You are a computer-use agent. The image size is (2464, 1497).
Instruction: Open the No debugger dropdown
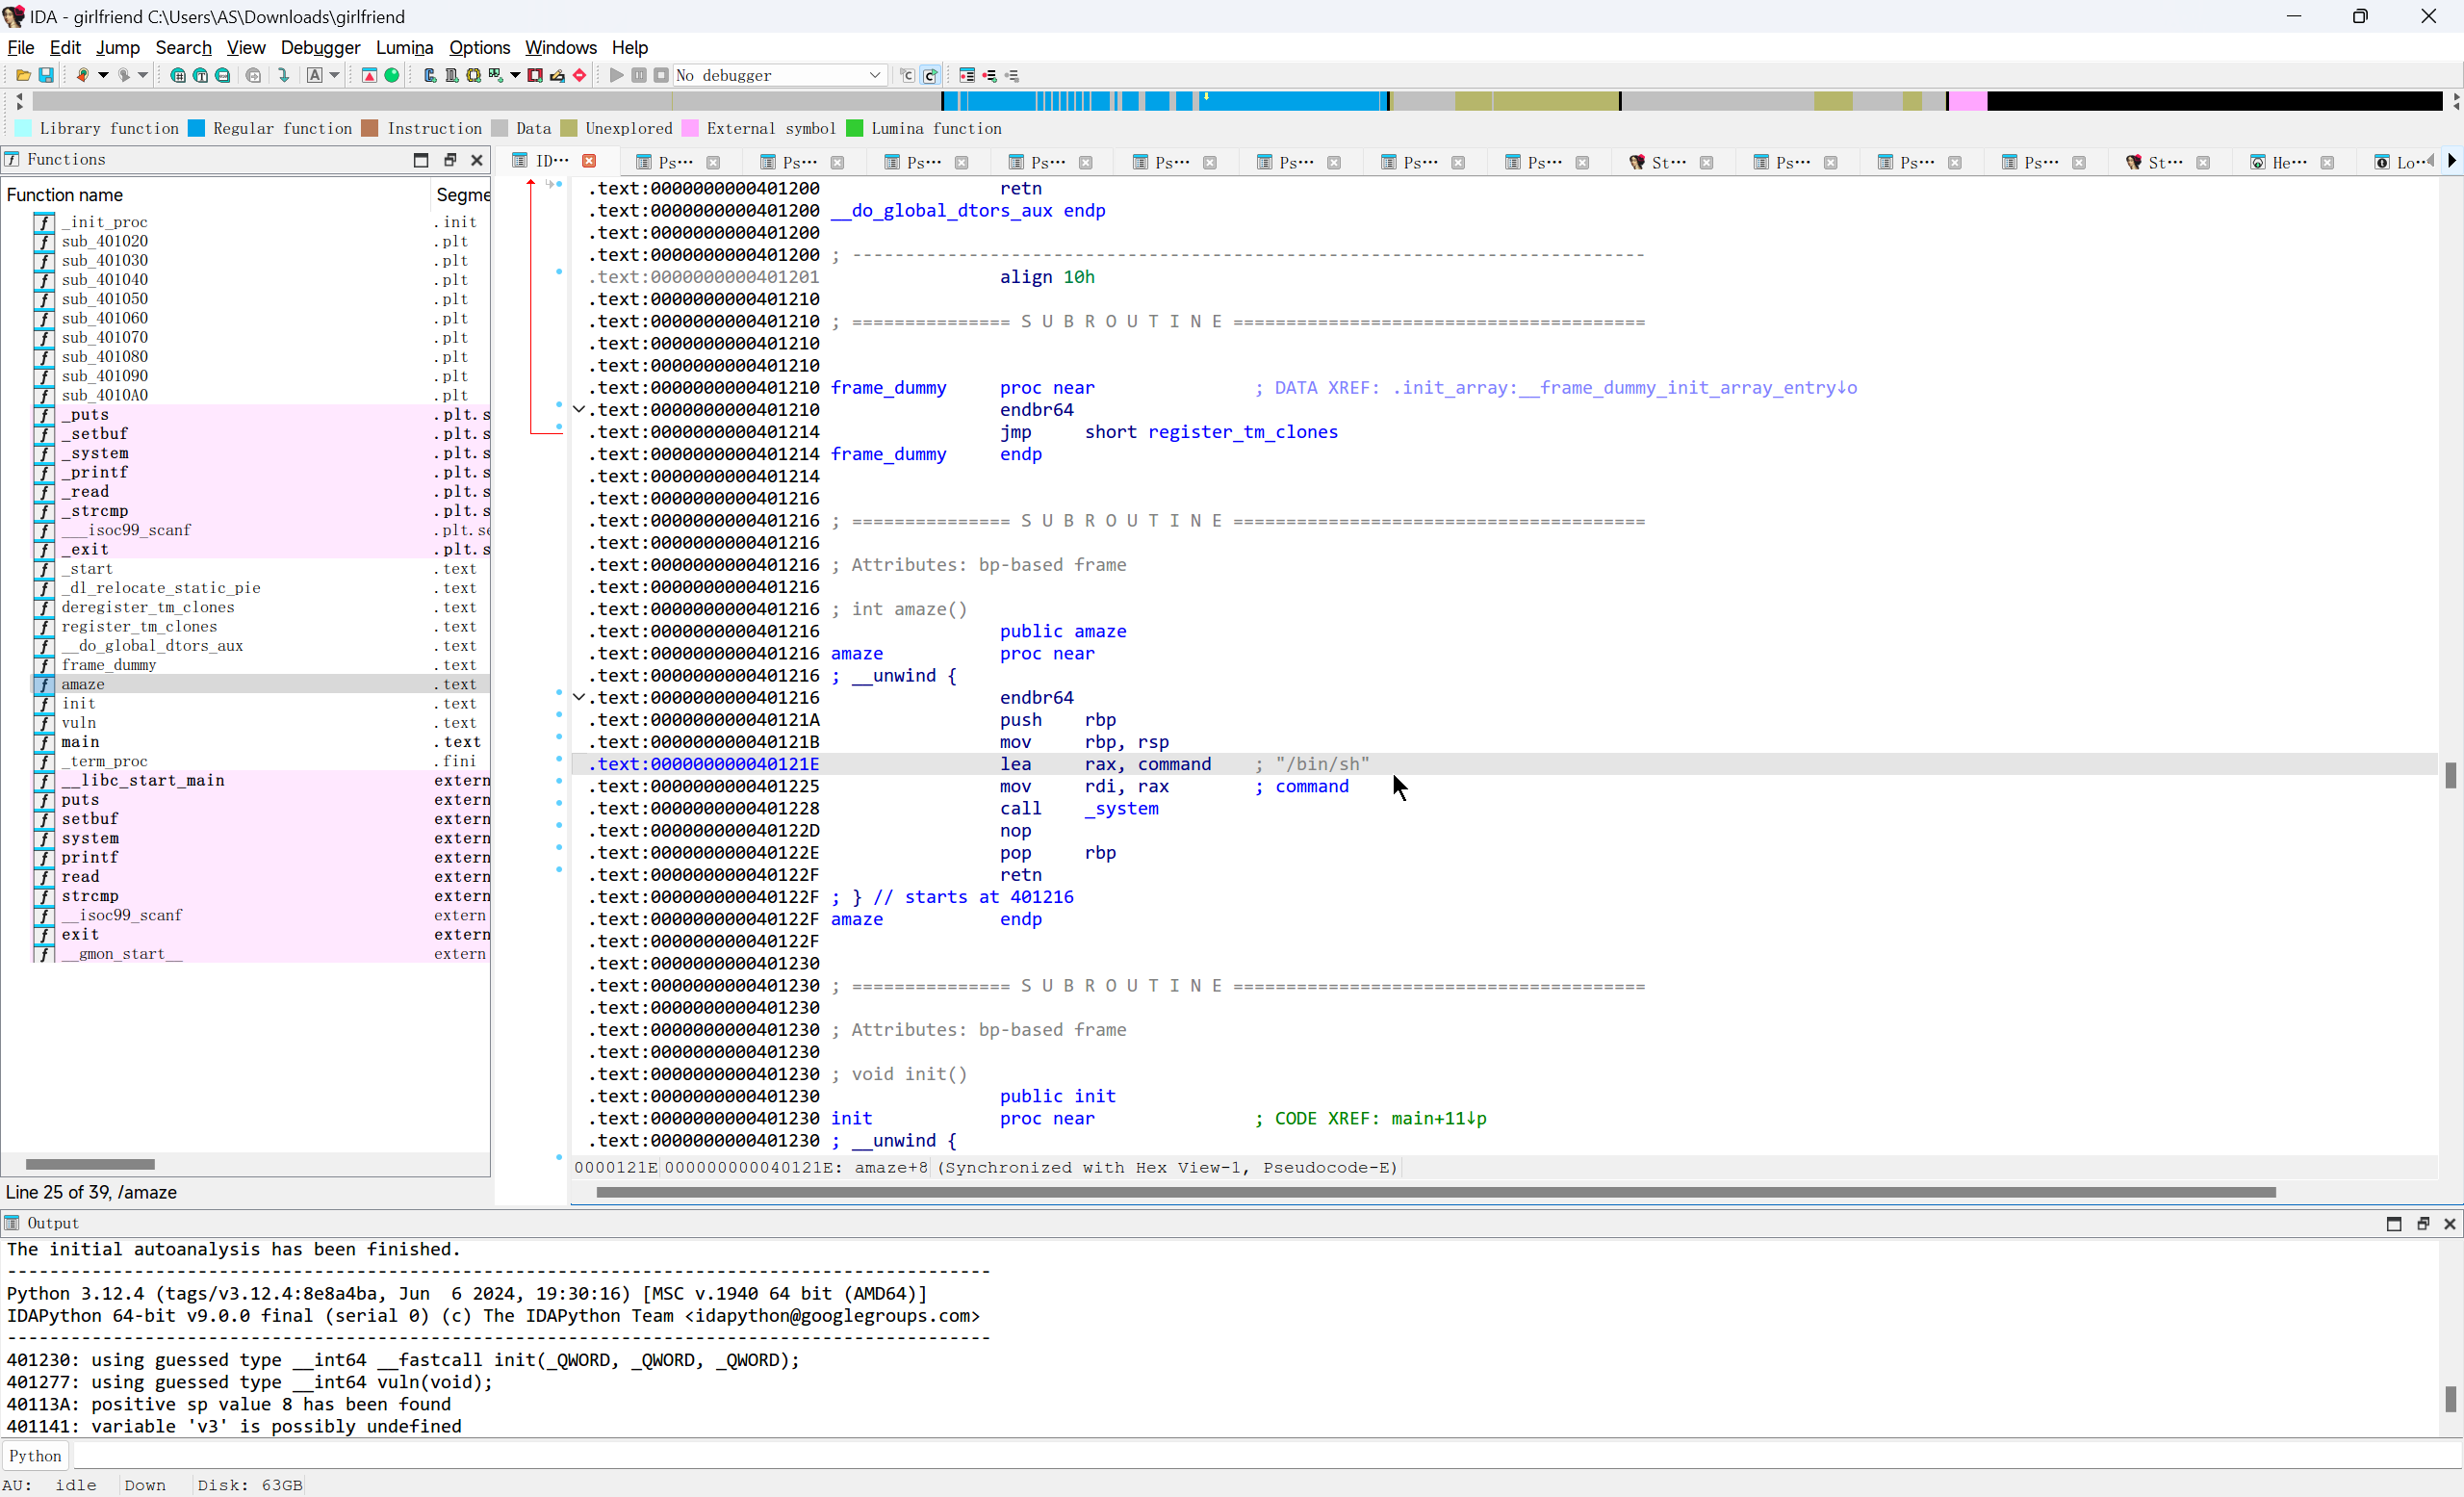(874, 75)
